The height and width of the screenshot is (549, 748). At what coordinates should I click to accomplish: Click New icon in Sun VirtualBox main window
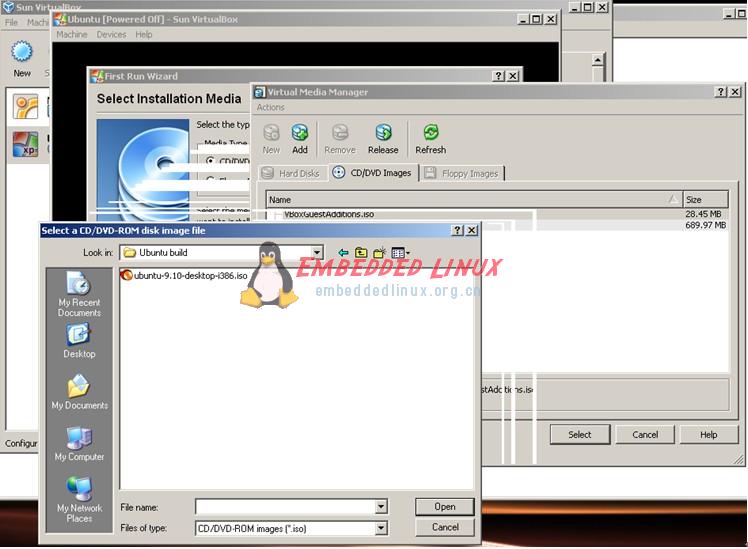pyautogui.click(x=21, y=52)
